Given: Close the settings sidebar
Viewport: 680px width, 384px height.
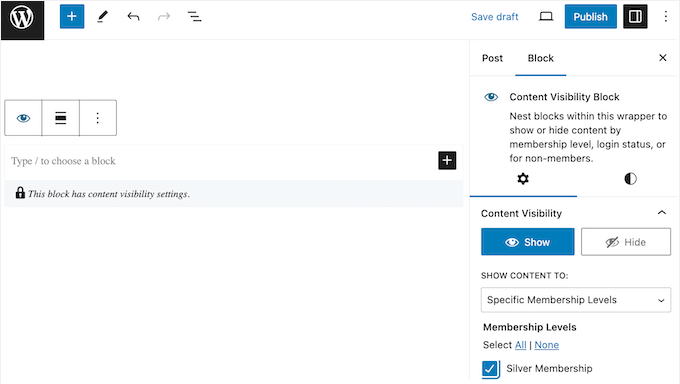Looking at the screenshot, I should tap(663, 58).
